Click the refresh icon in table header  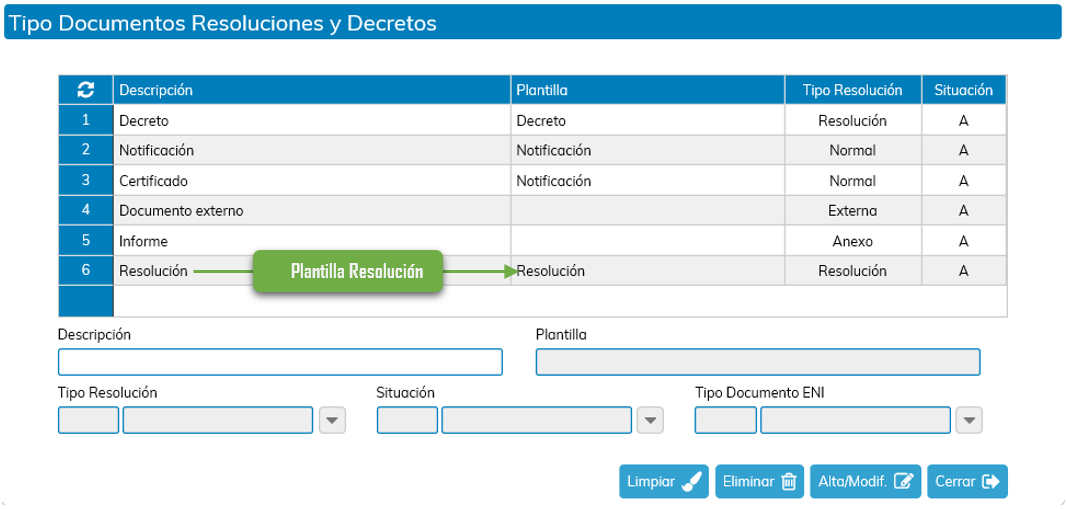[86, 90]
